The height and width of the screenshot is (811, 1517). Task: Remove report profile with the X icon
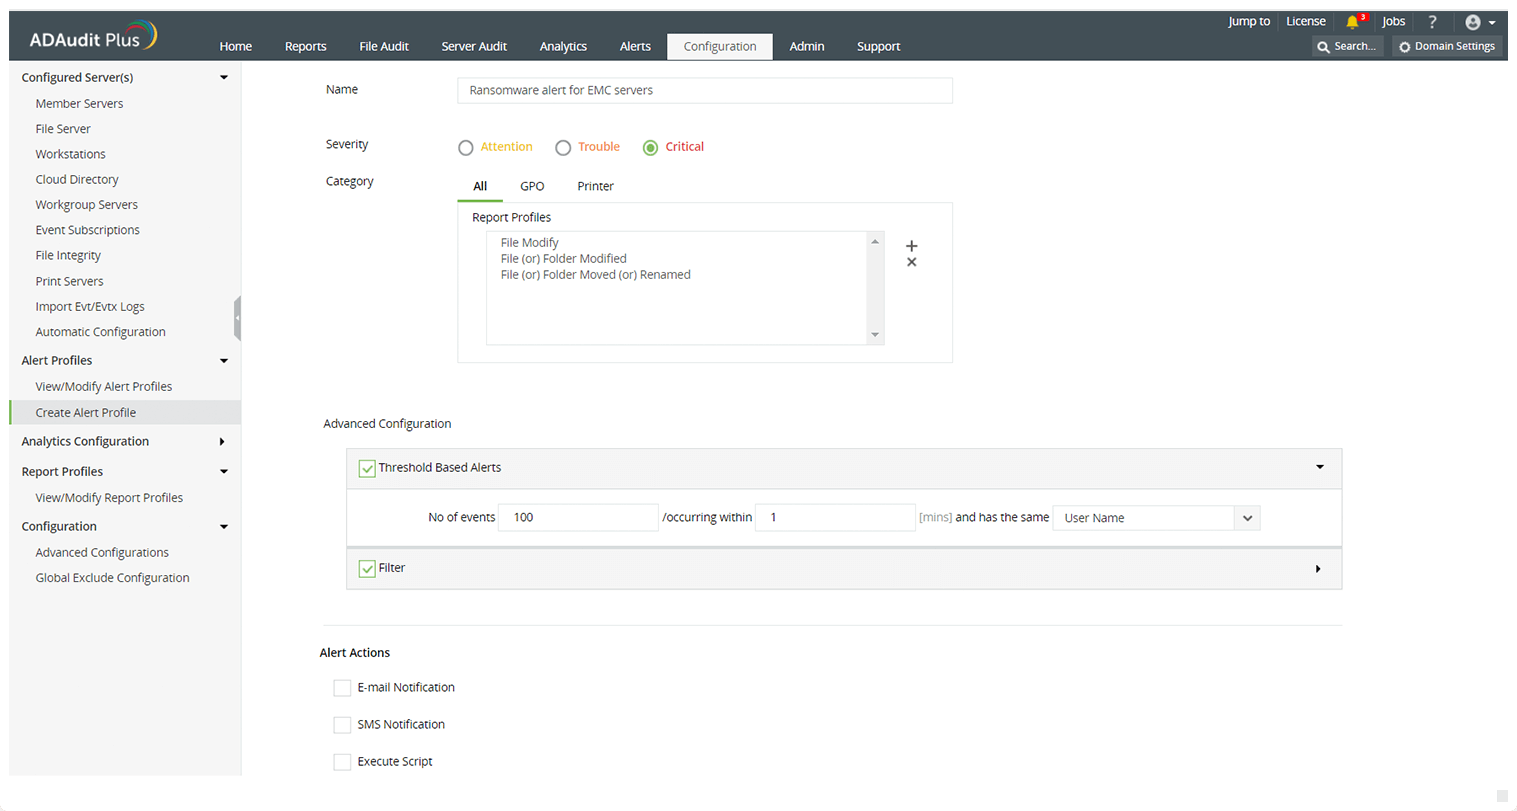pos(911,262)
